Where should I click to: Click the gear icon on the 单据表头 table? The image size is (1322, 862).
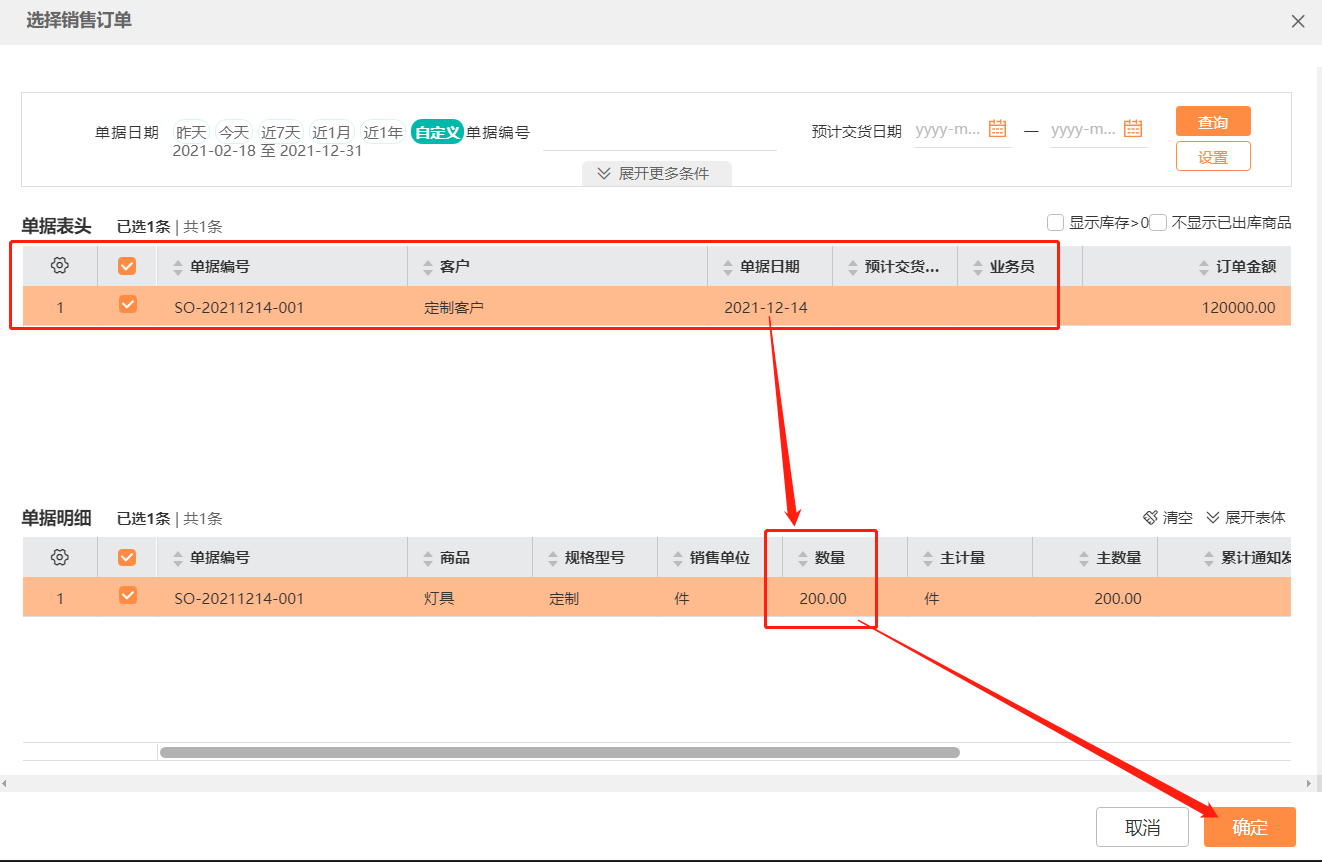59,265
